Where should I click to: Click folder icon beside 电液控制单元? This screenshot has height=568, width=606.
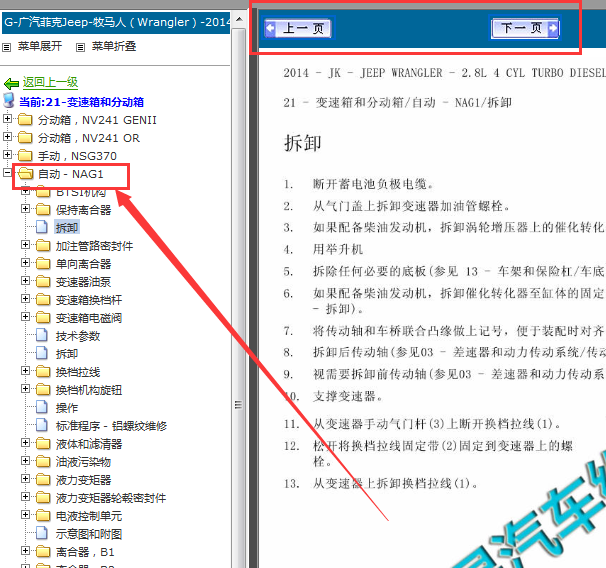pos(43,515)
